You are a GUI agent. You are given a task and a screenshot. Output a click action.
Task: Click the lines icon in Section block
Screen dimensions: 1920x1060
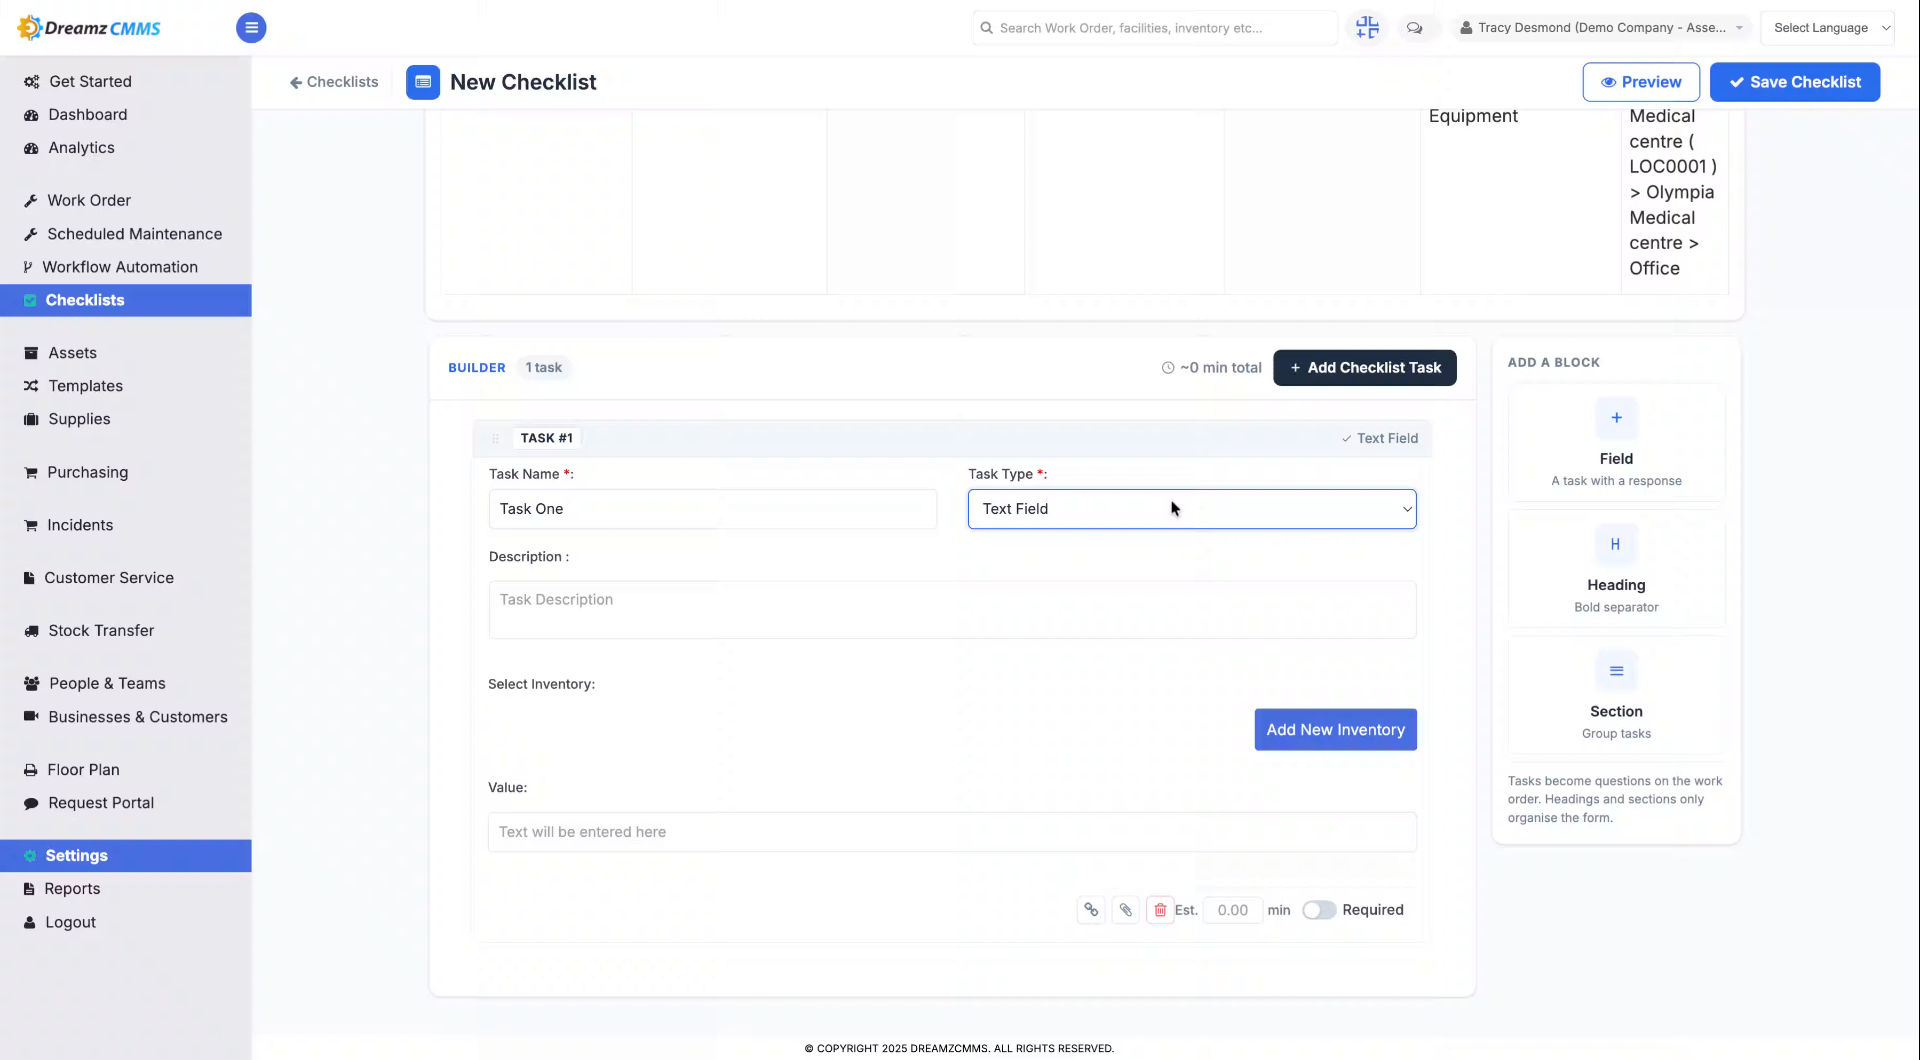pos(1616,671)
